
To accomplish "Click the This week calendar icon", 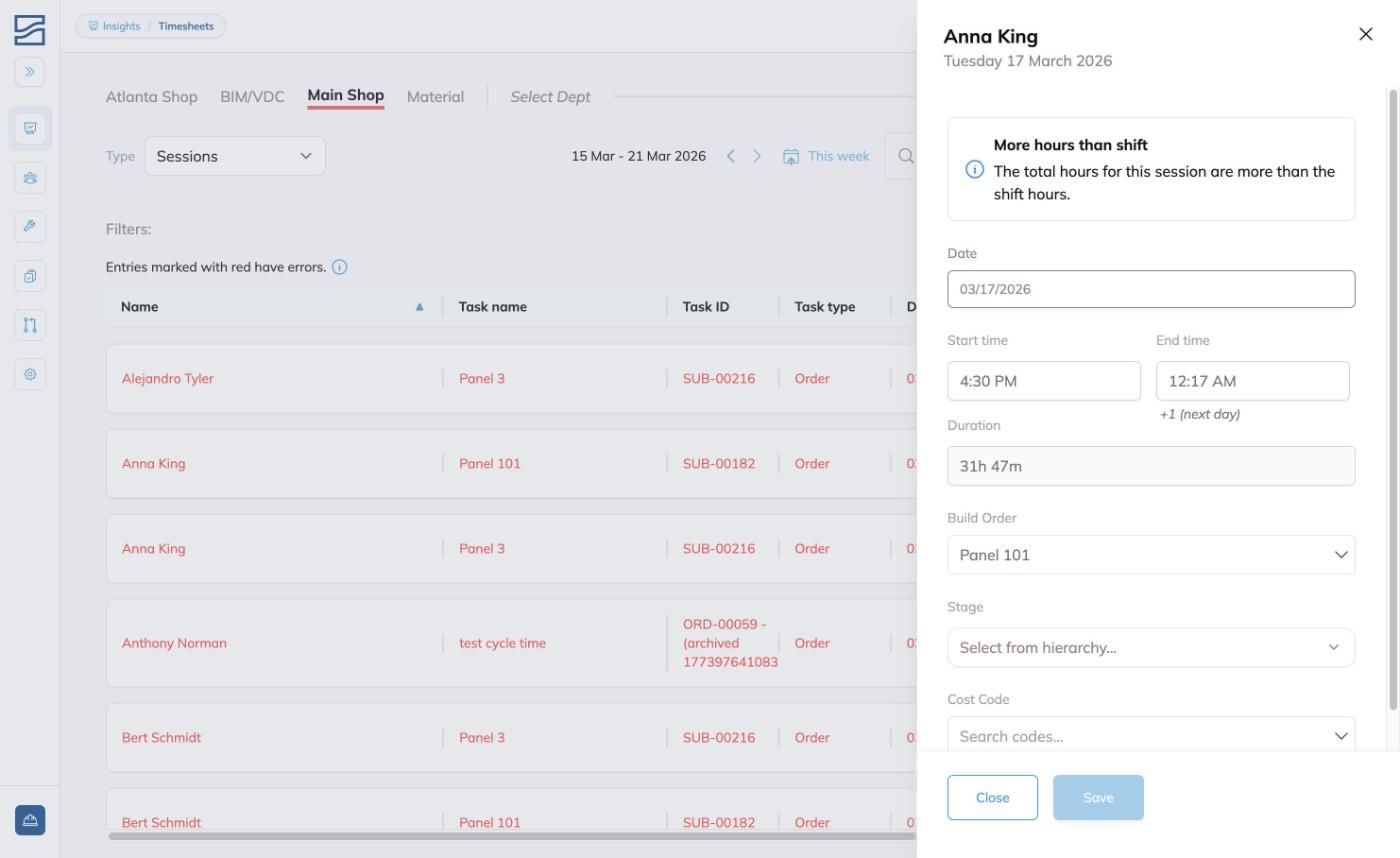I will pyautogui.click(x=791, y=157).
